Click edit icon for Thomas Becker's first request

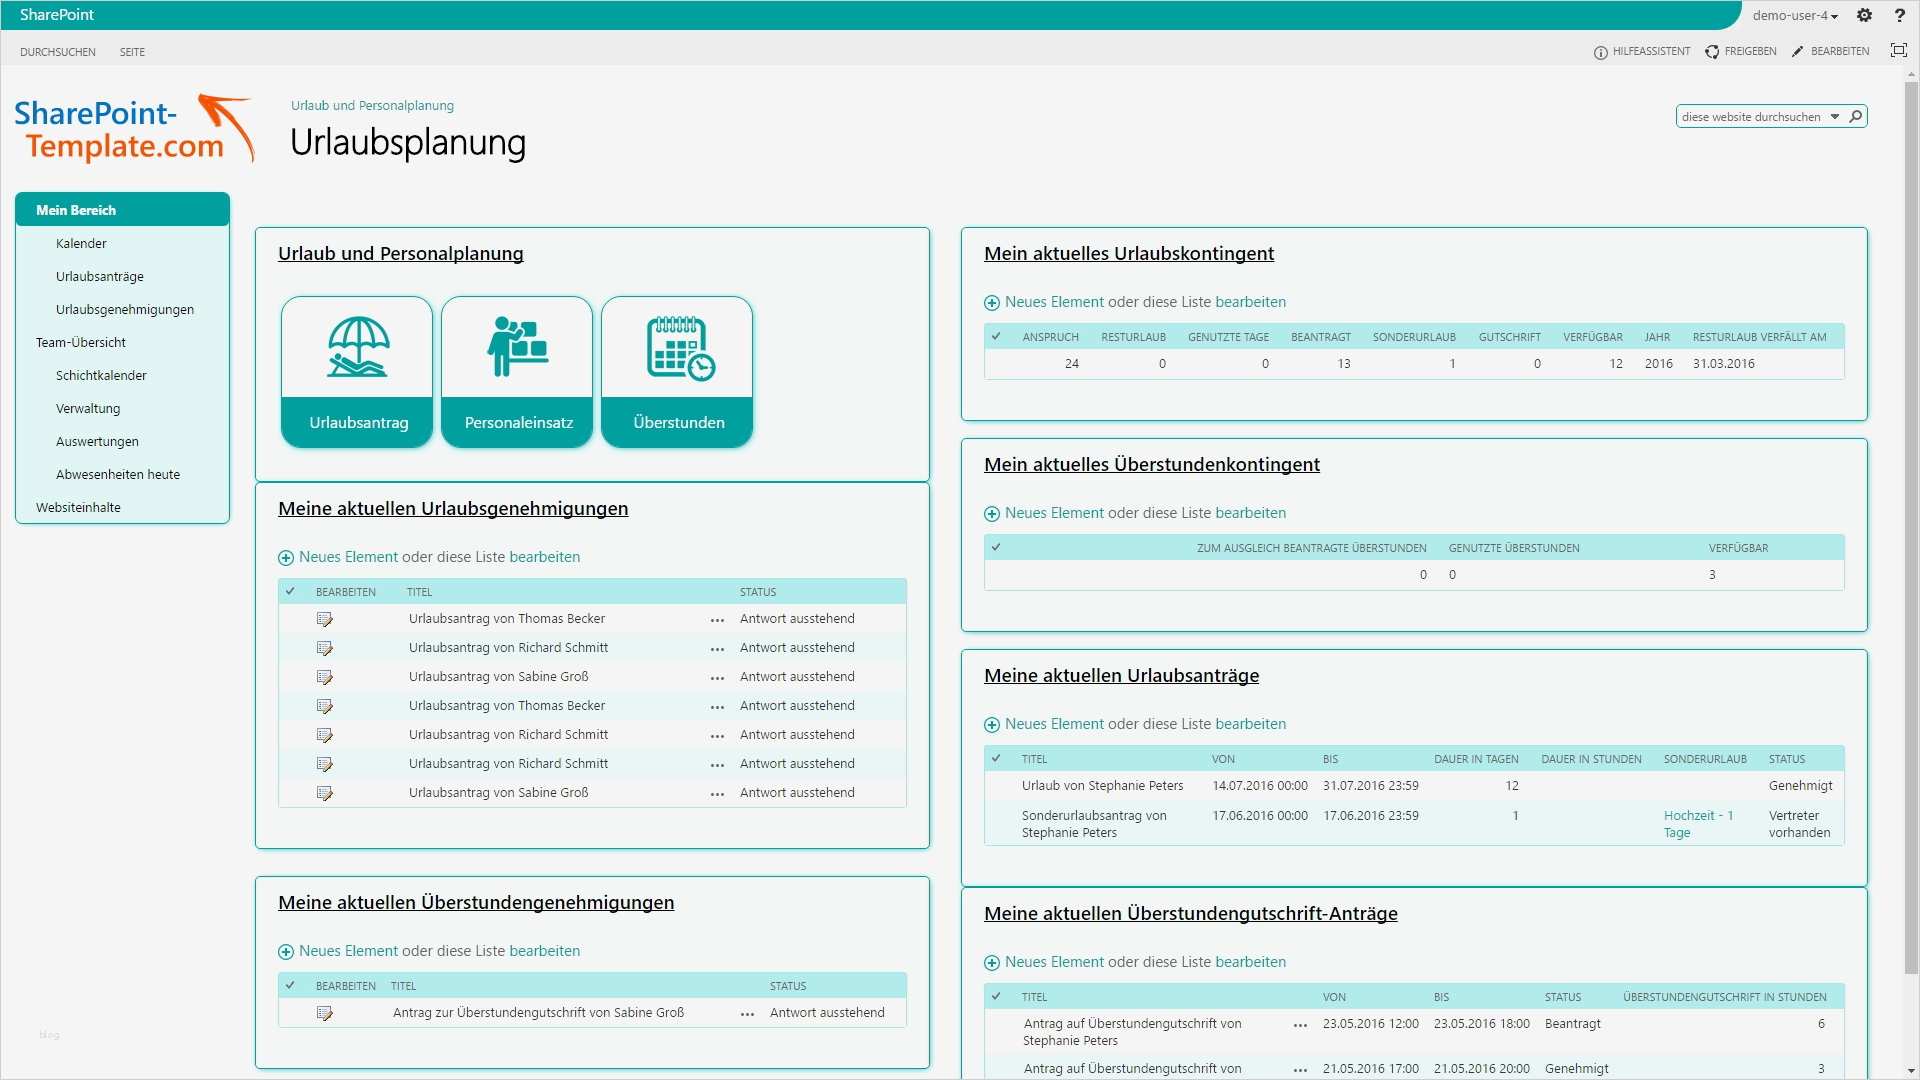324,620
